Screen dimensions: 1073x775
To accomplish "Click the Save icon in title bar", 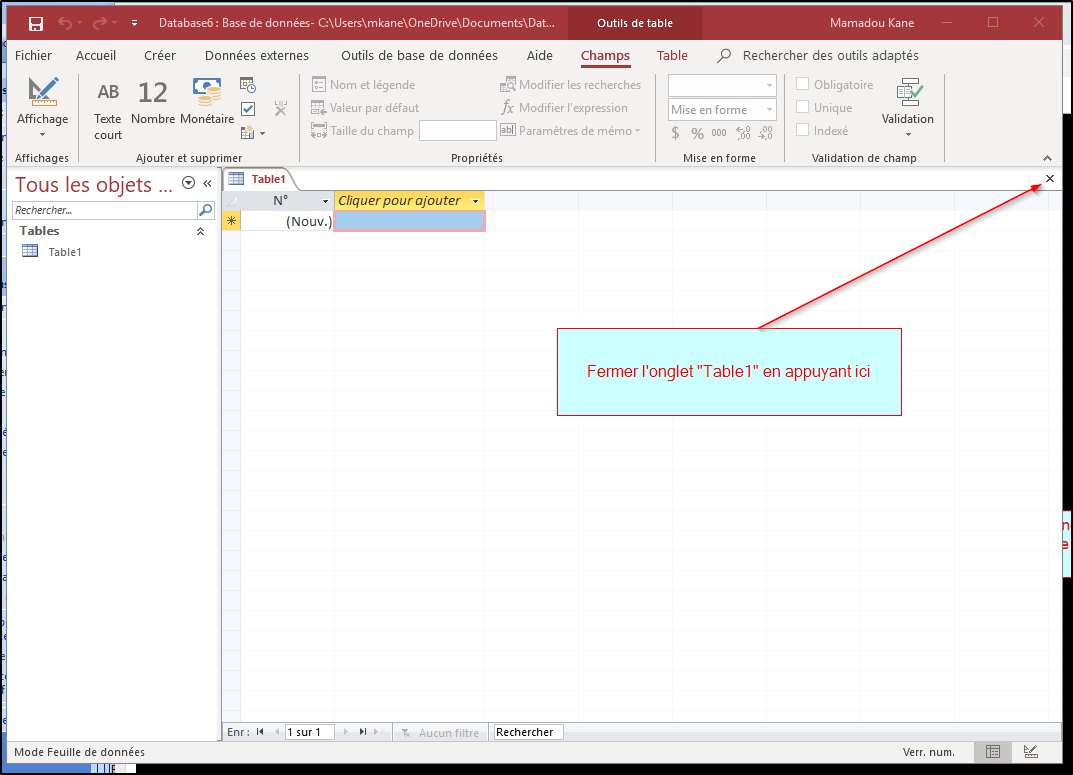I will 36,23.
